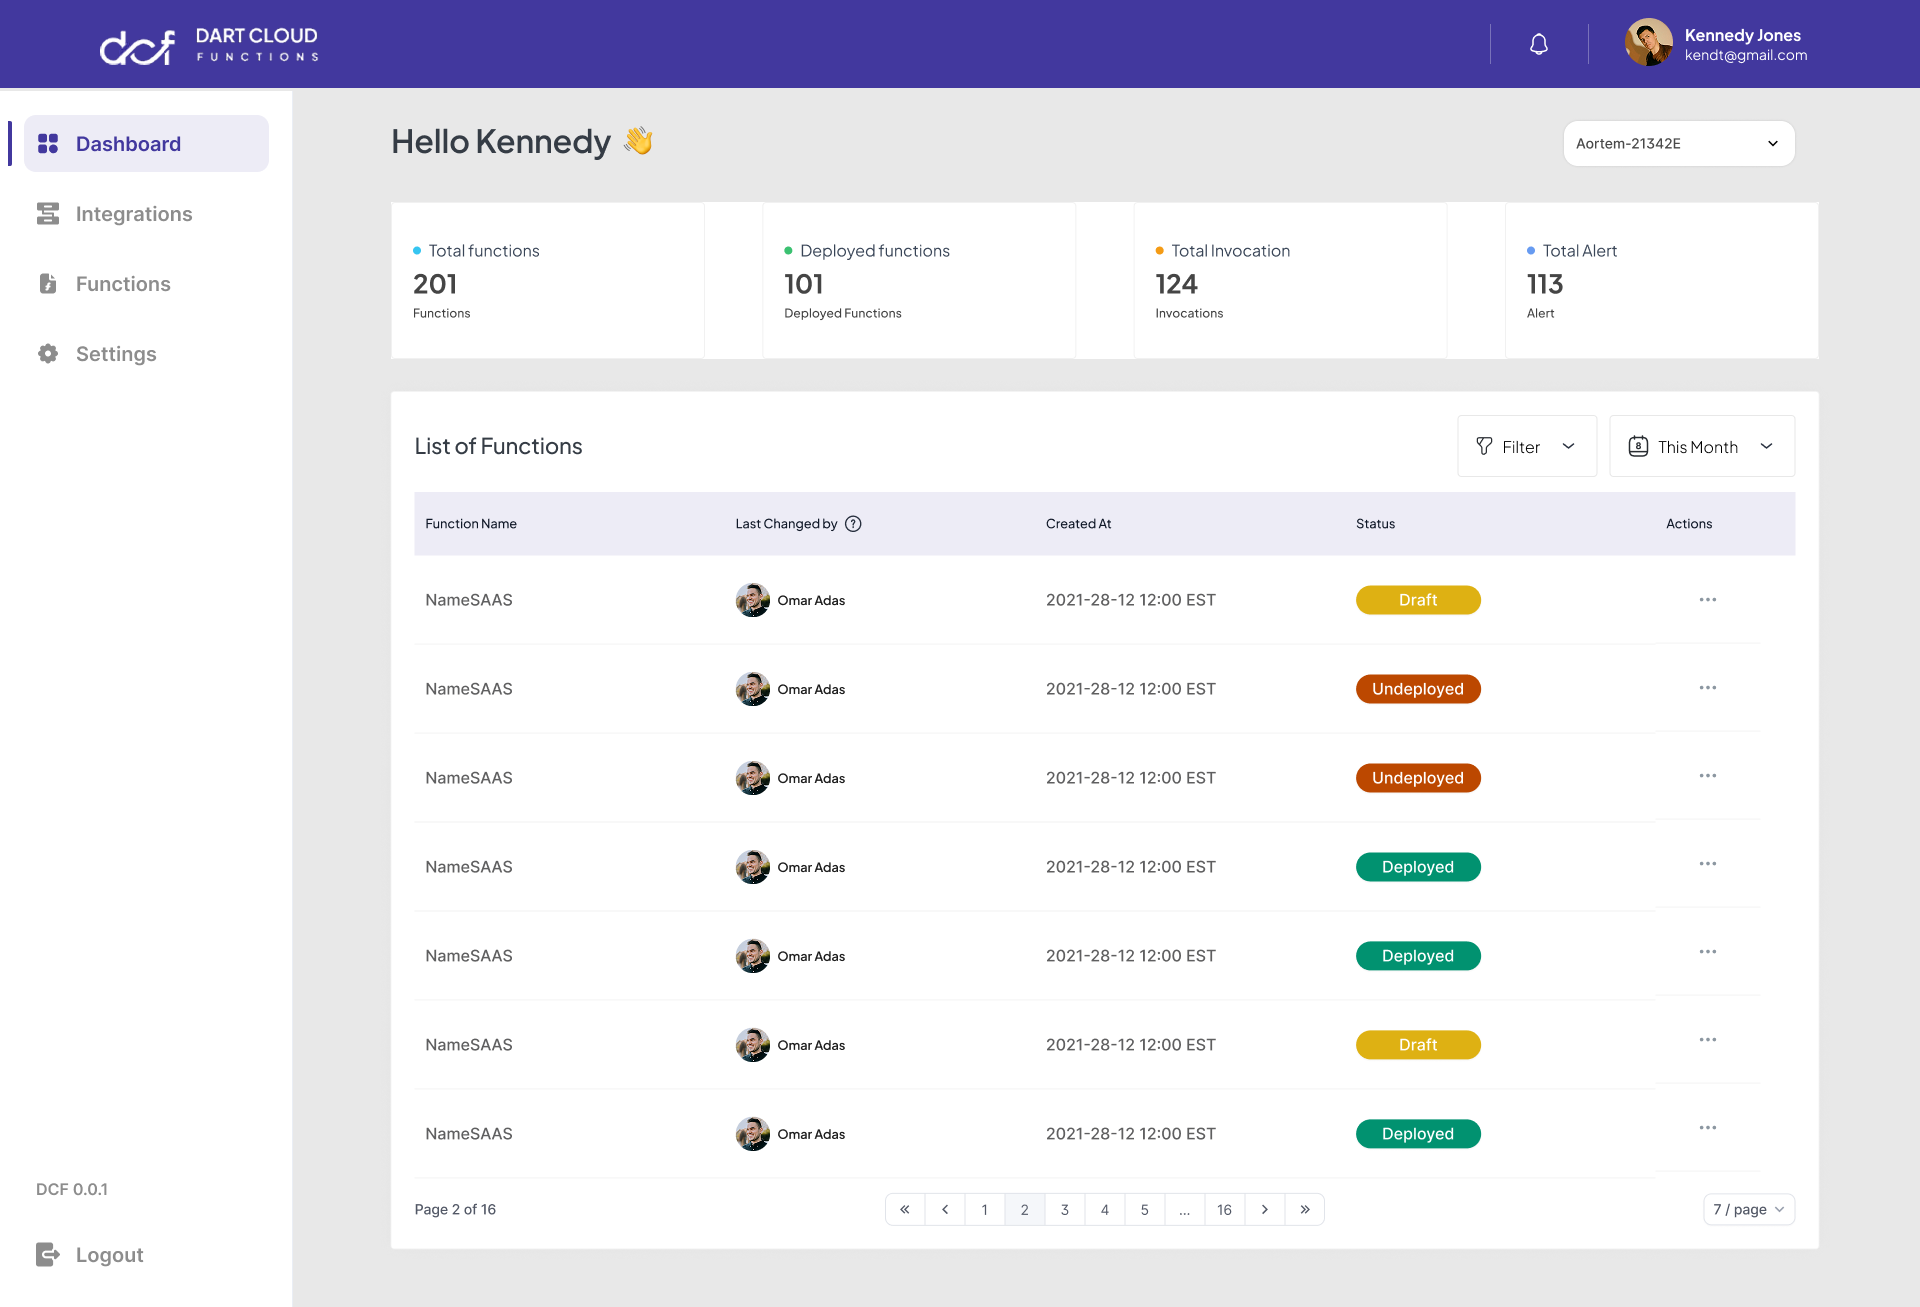Open Settings via the gear icon
This screenshot has height=1307, width=1920.
click(48, 353)
